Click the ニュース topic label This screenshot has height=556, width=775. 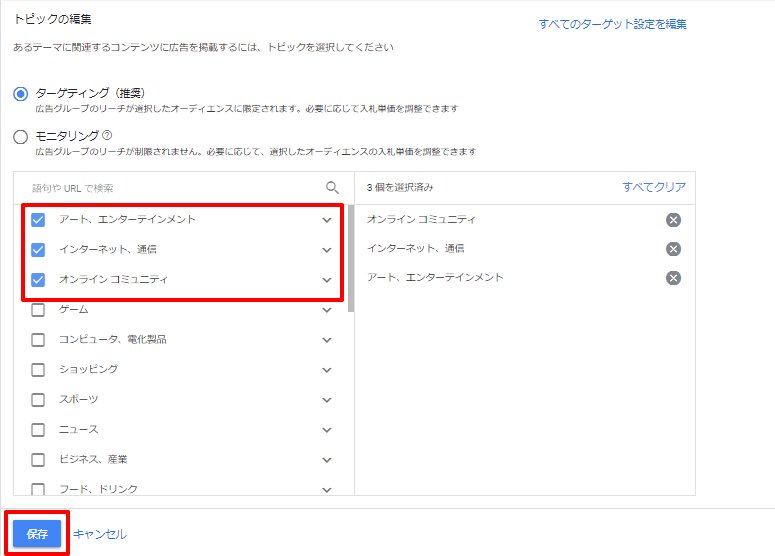pos(79,430)
